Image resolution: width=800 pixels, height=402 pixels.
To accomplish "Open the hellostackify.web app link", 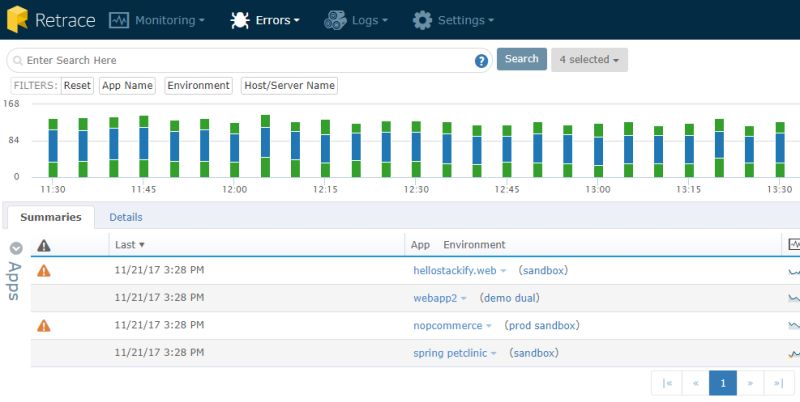I will click(x=455, y=270).
